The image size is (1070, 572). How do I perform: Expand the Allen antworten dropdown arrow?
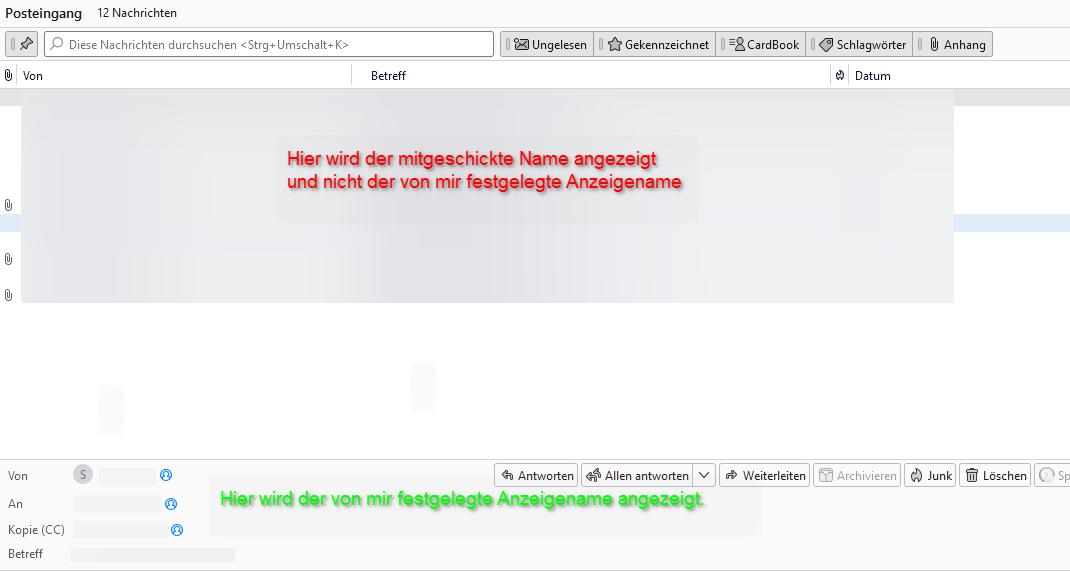(704, 475)
